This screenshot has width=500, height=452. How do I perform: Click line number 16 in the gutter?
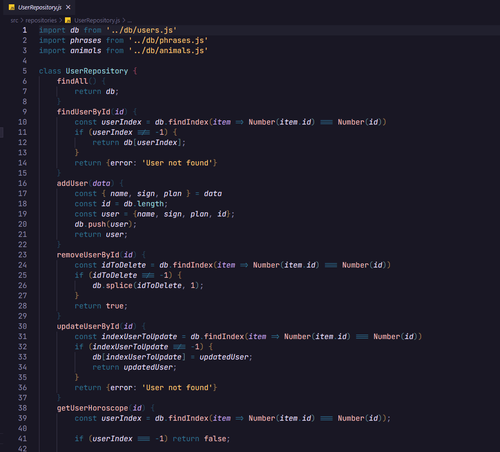[22, 183]
